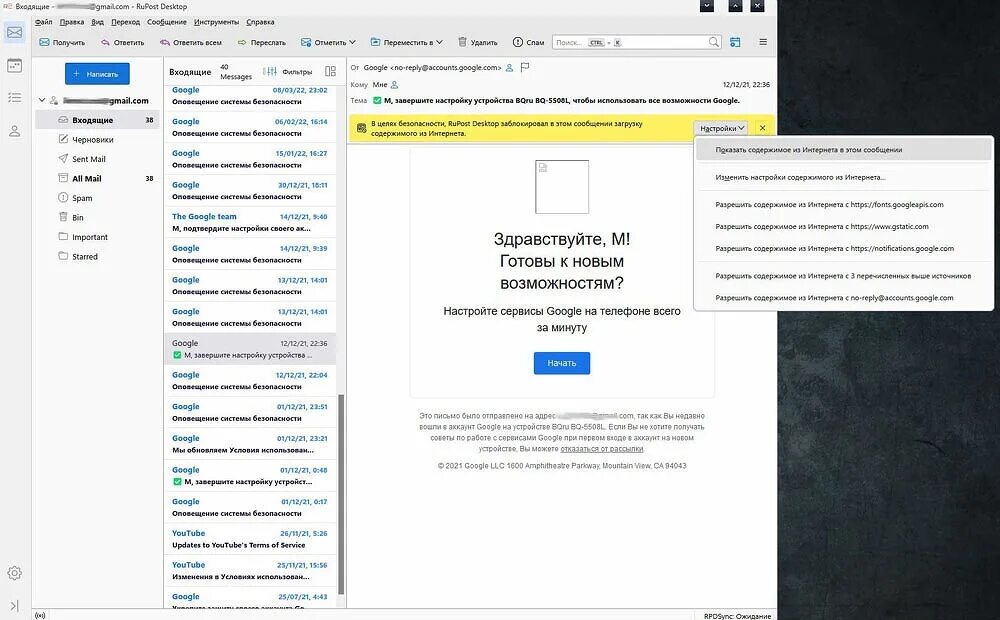Click Удалить trash button
This screenshot has width=1000, height=620.
pyautogui.click(x=478, y=42)
